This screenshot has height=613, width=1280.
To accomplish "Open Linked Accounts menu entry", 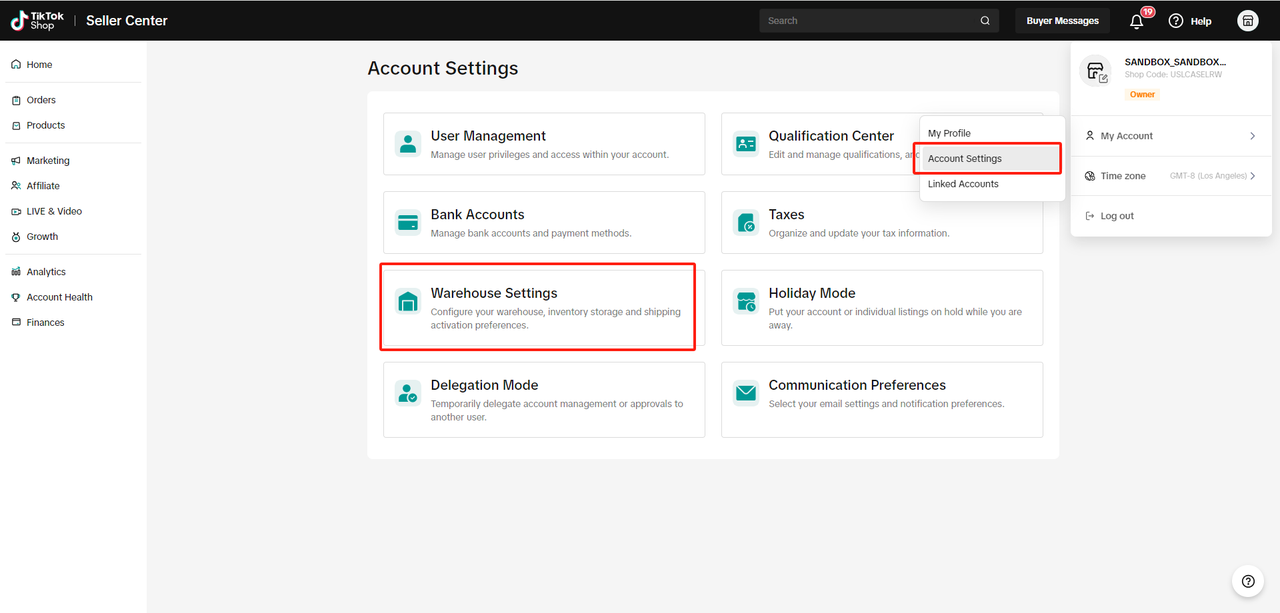I will [963, 184].
